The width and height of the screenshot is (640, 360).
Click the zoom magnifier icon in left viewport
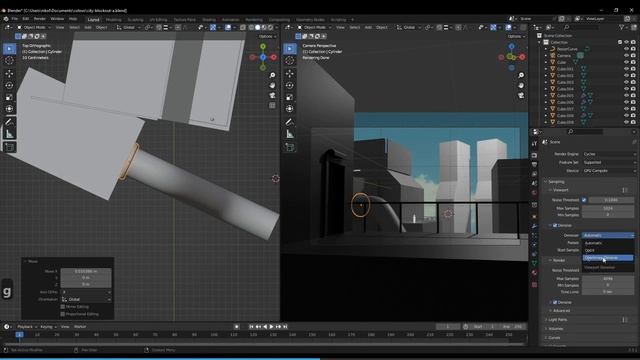click(x=272, y=76)
